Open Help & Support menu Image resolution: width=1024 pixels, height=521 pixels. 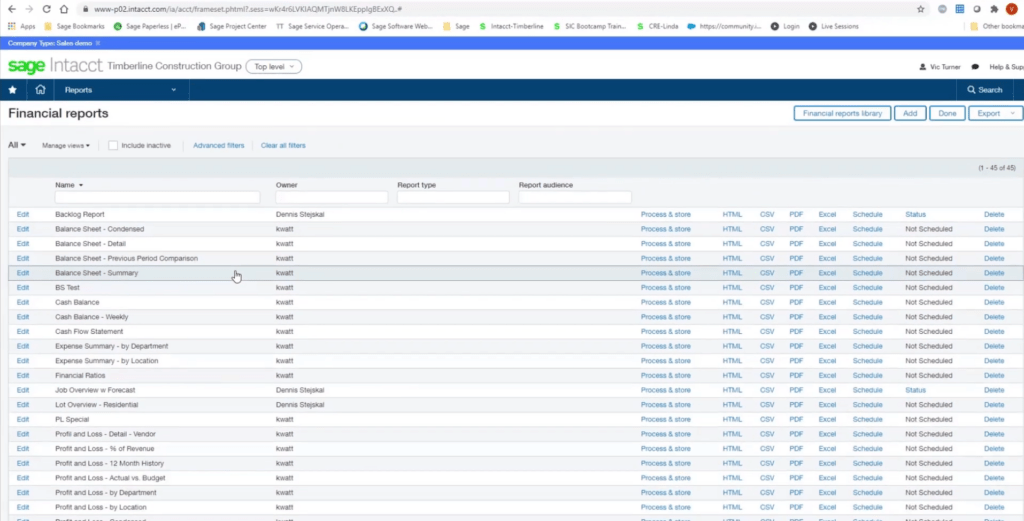pyautogui.click(x=1006, y=67)
